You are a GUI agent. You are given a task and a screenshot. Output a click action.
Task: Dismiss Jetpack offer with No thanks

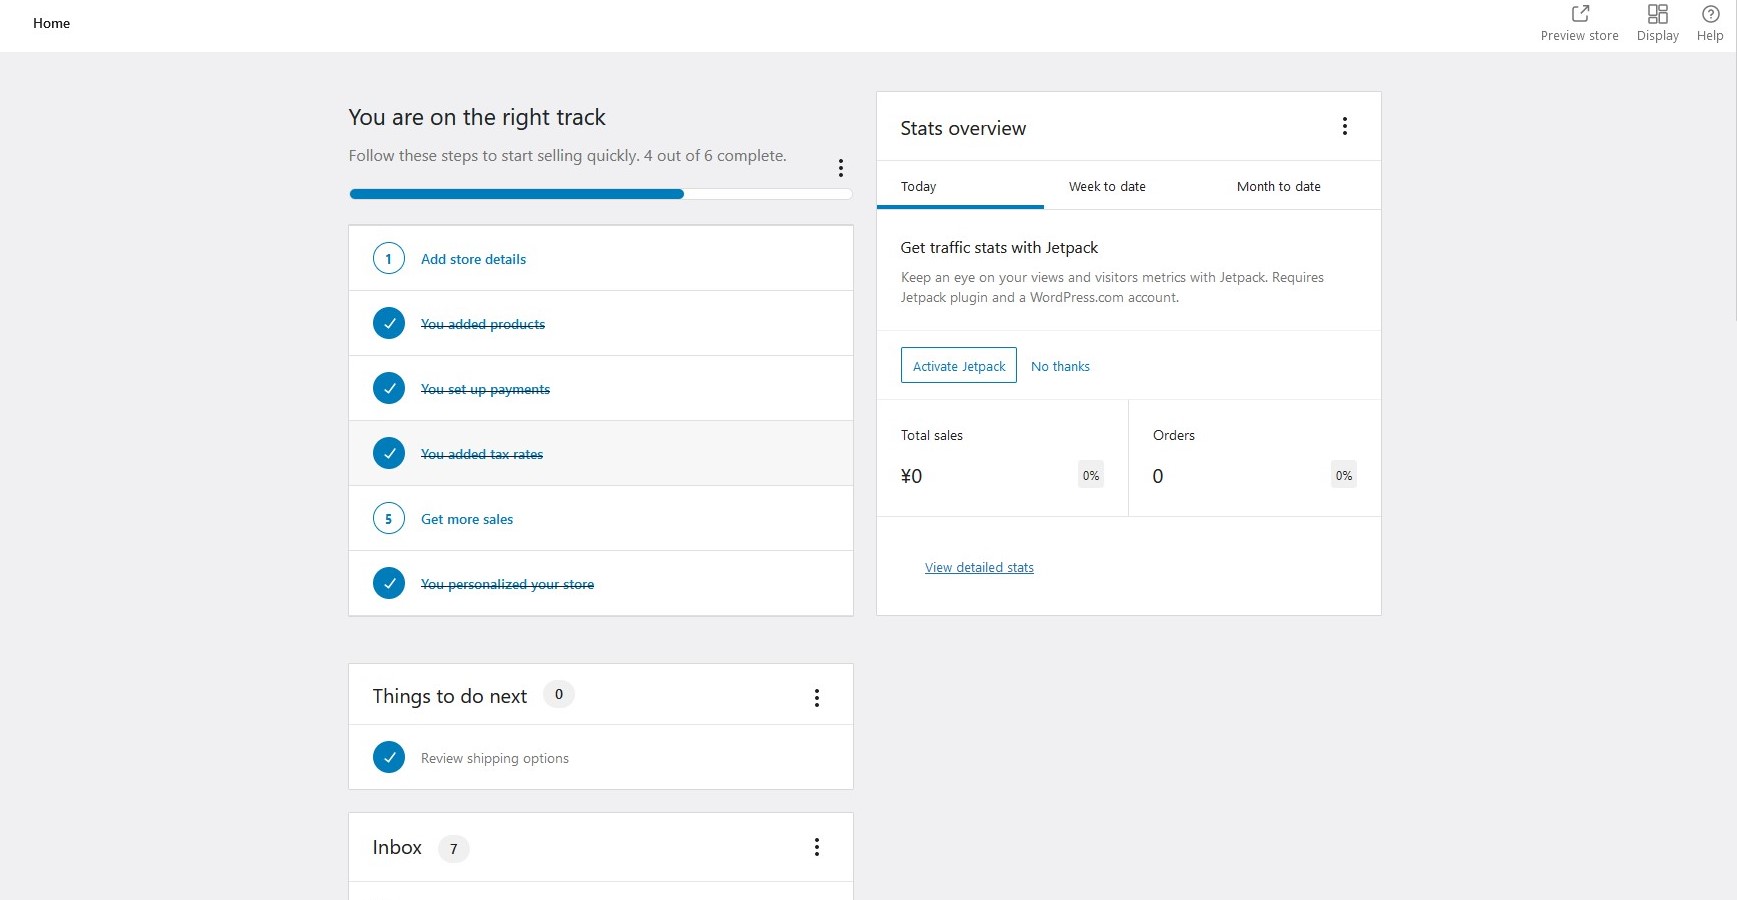(x=1060, y=367)
